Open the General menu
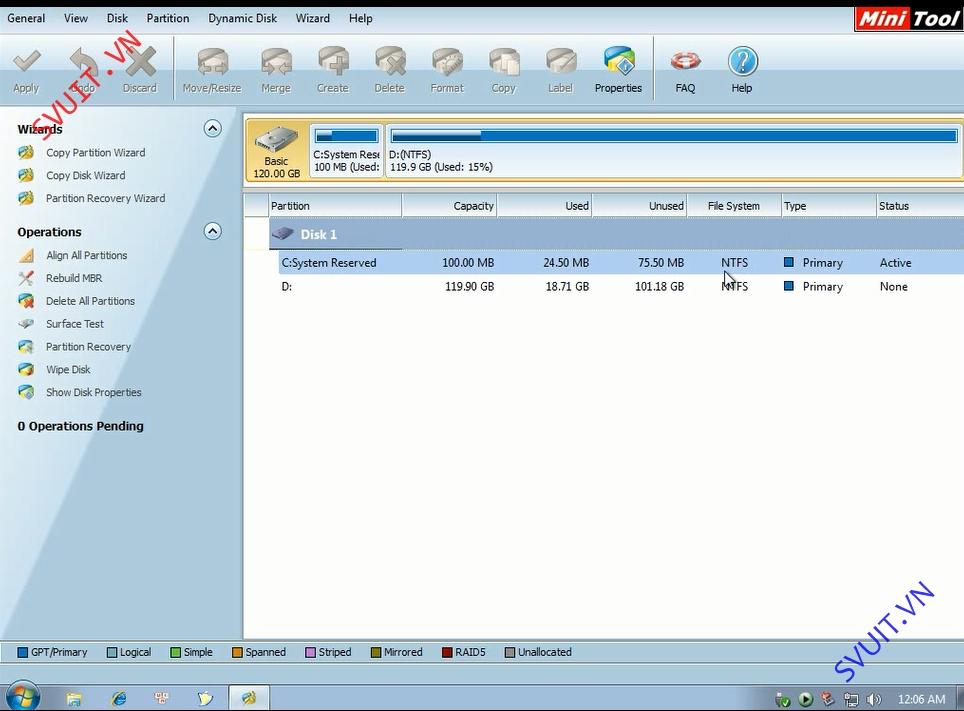964x711 pixels. [x=26, y=18]
